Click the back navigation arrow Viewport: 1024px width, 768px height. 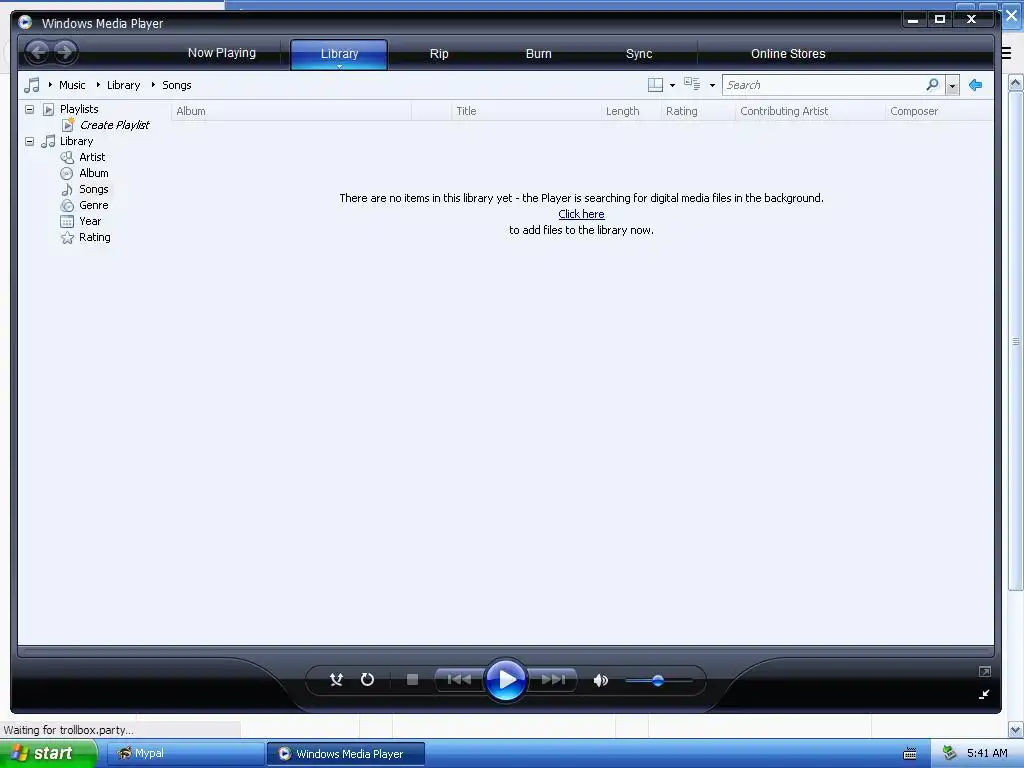[x=38, y=52]
